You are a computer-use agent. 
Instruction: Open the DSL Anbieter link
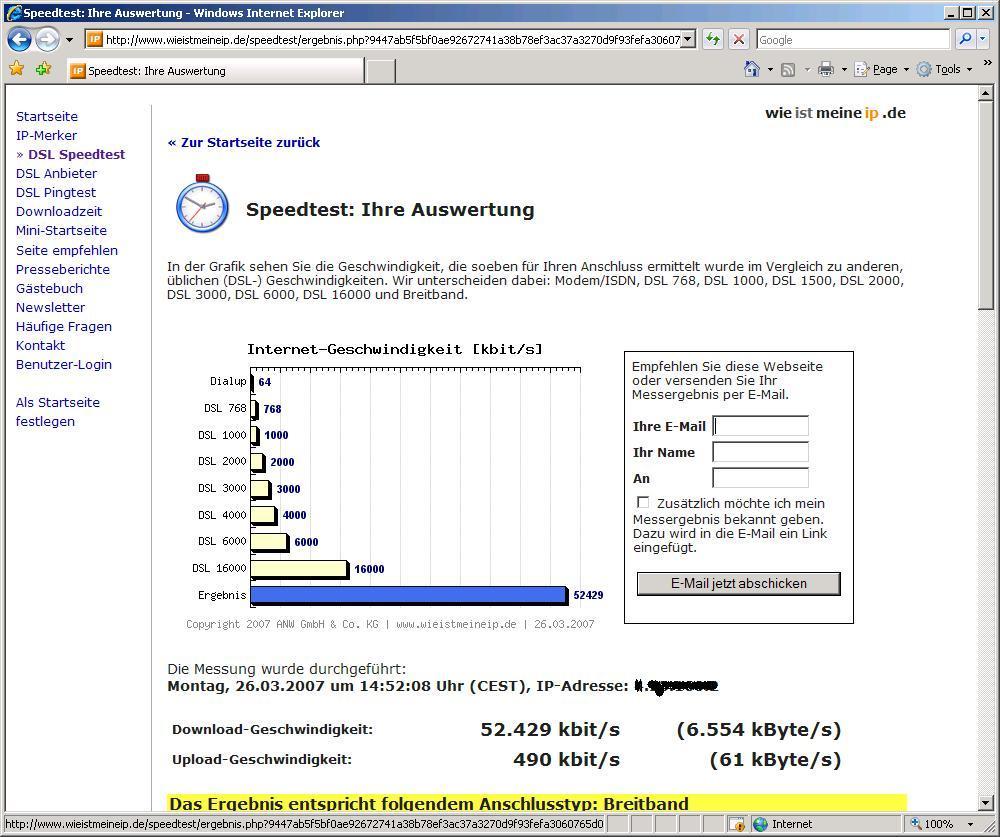coord(56,174)
